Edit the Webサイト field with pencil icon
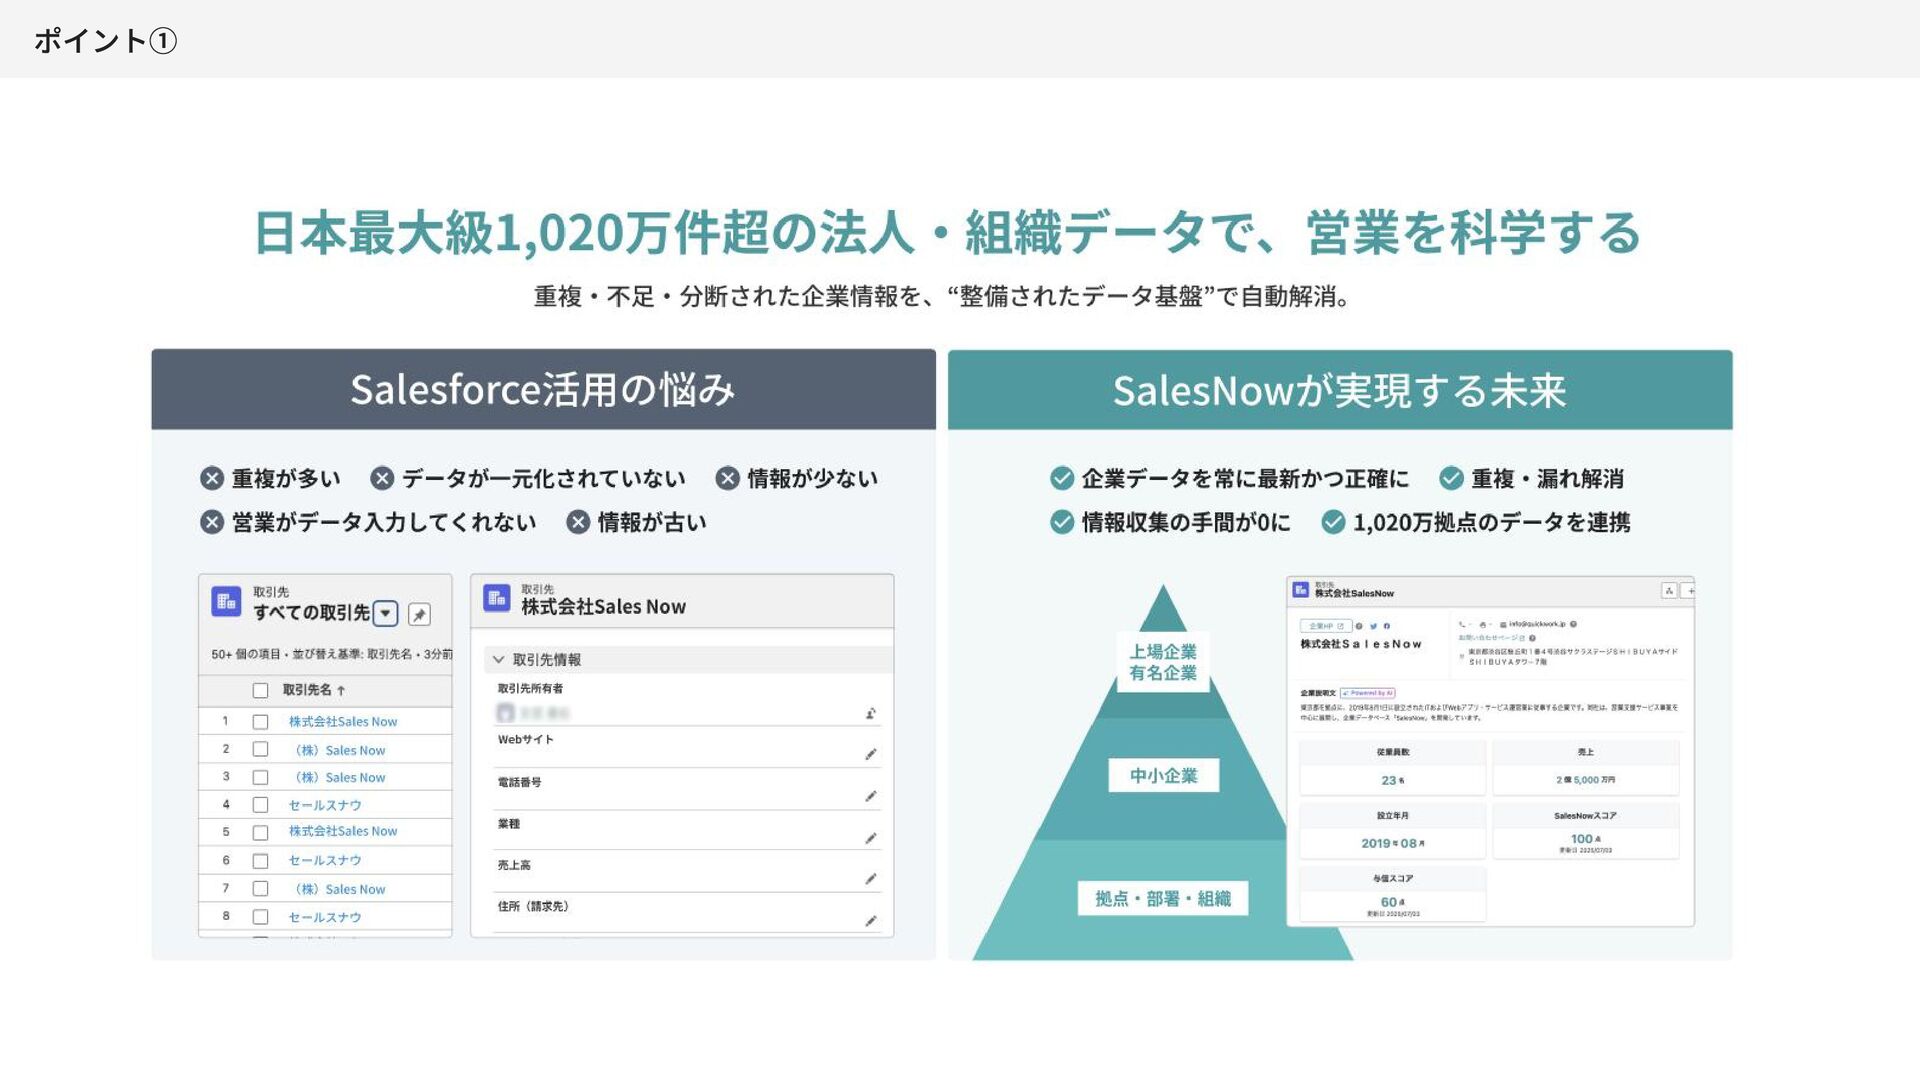The image size is (1920, 1080). [871, 754]
